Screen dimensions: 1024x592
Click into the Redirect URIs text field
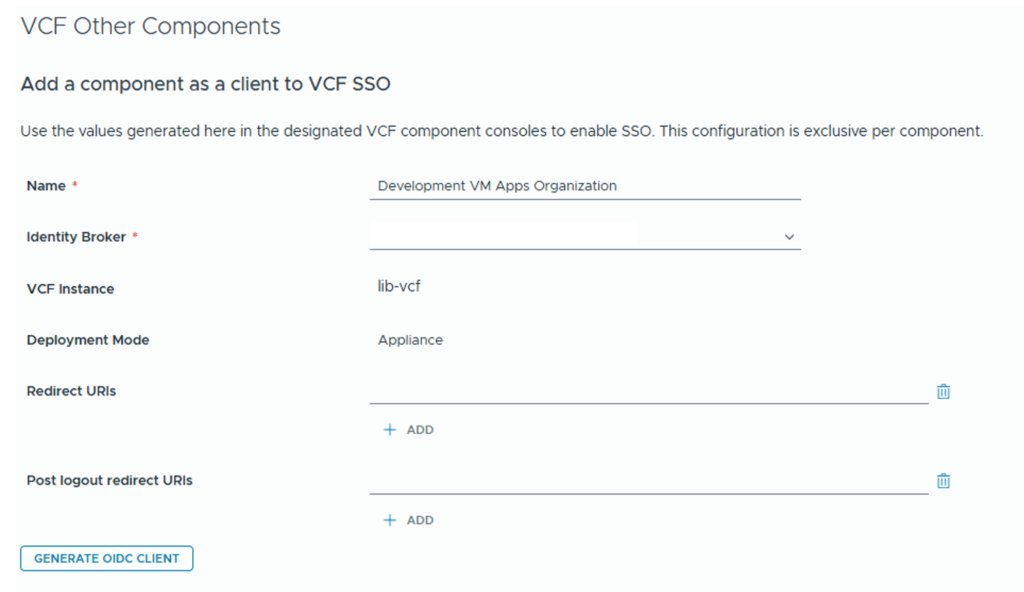(648, 391)
